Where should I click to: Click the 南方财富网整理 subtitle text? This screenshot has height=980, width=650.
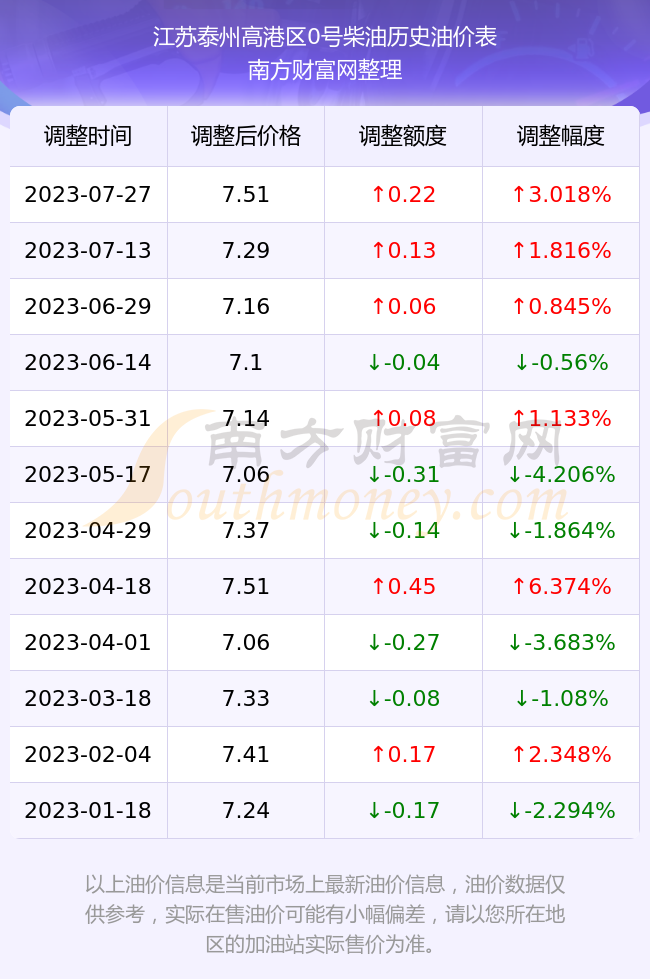tap(325, 69)
